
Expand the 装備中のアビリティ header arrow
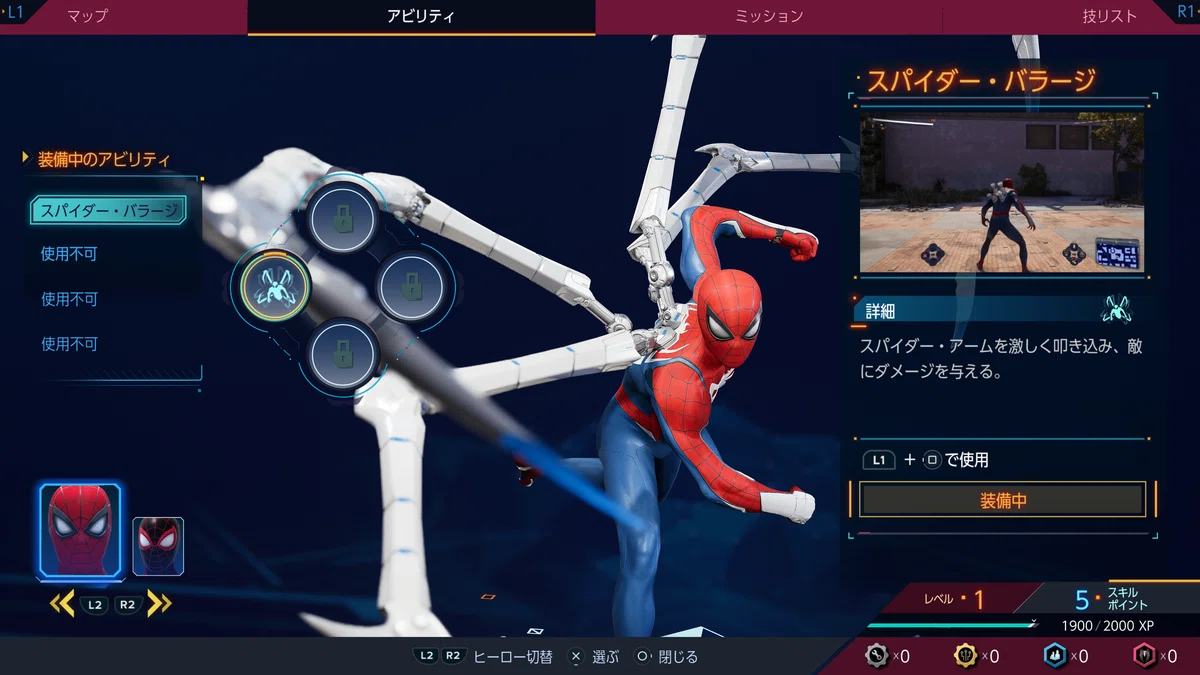pyautogui.click(x=26, y=158)
